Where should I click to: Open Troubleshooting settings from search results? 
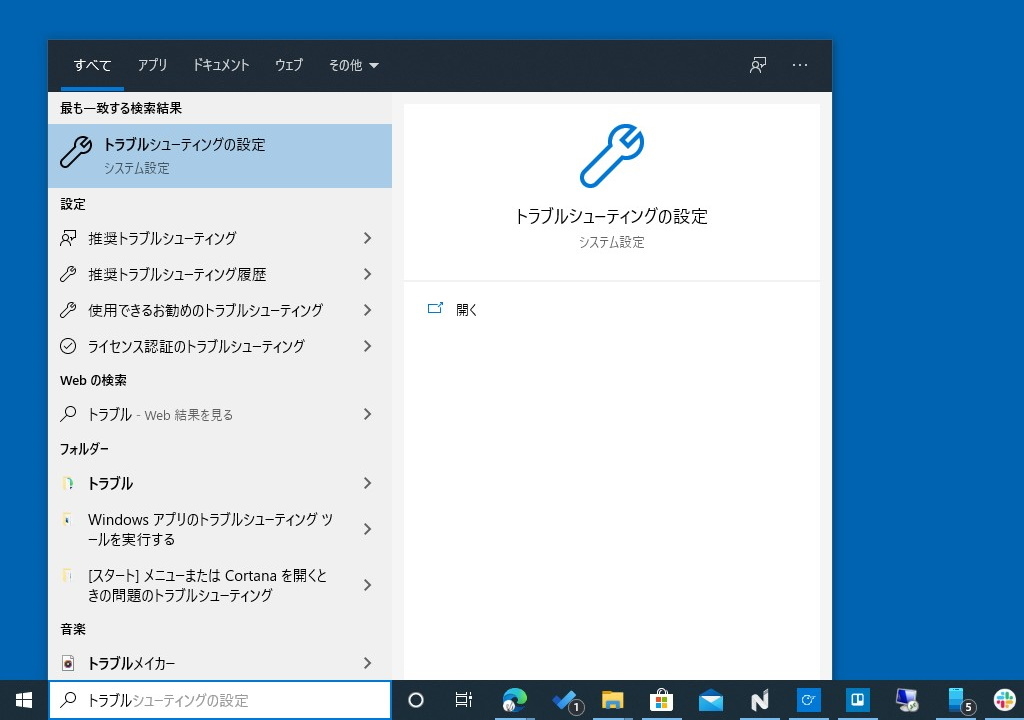pyautogui.click(x=220, y=155)
